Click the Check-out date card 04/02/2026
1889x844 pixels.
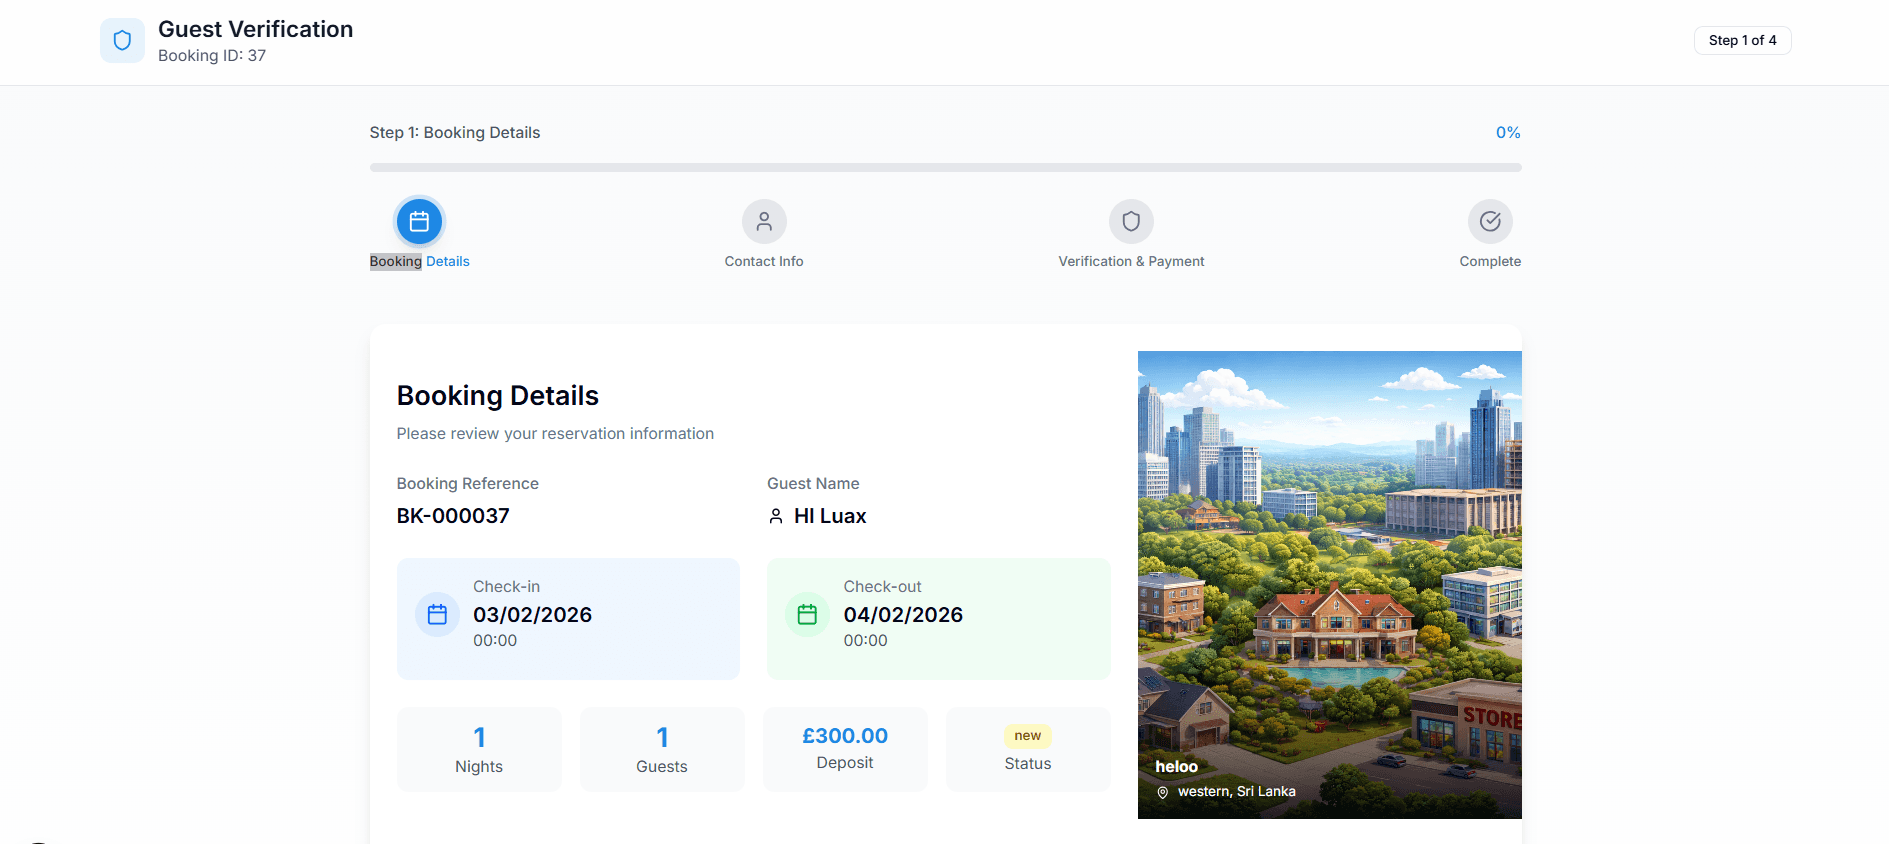coord(938,619)
